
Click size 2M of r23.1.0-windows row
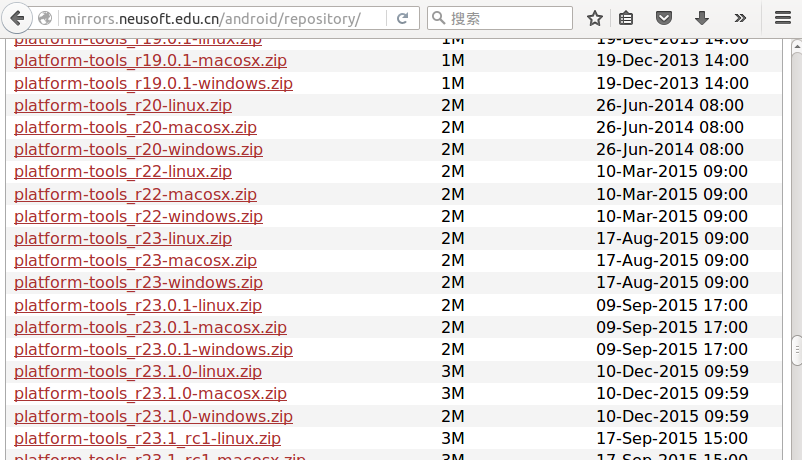(453, 416)
